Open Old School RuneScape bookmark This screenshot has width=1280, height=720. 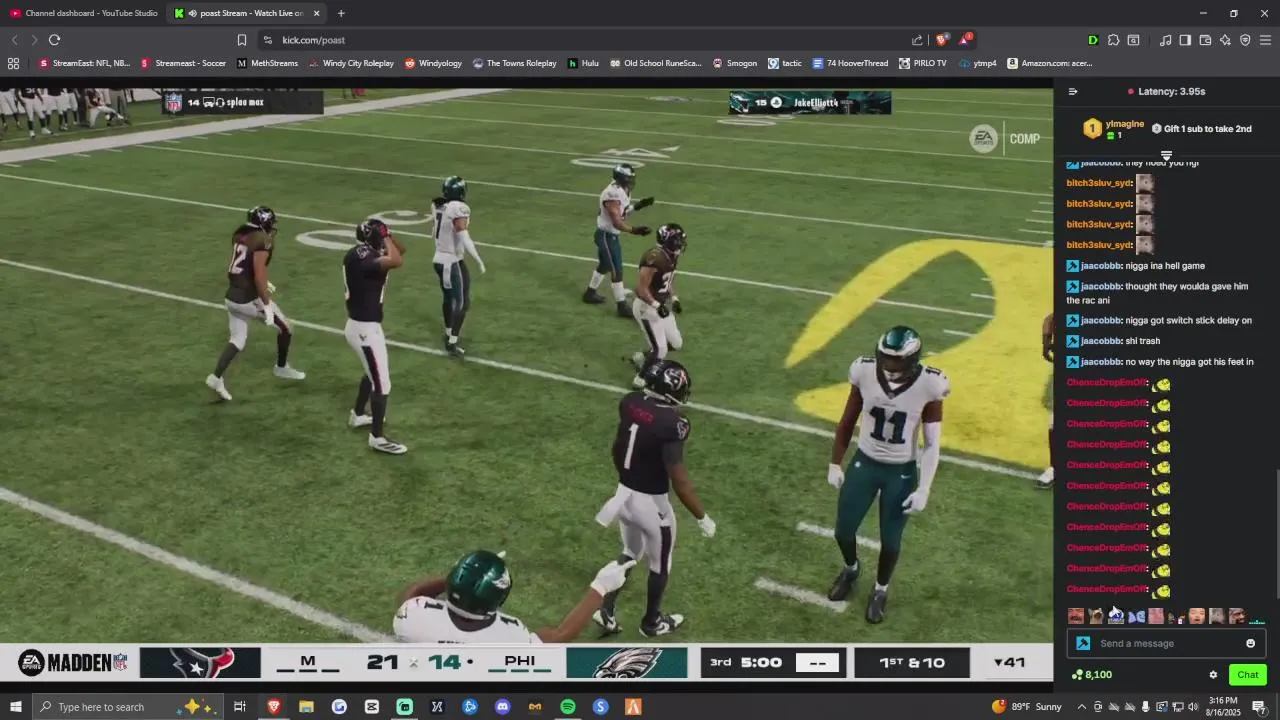655,63
